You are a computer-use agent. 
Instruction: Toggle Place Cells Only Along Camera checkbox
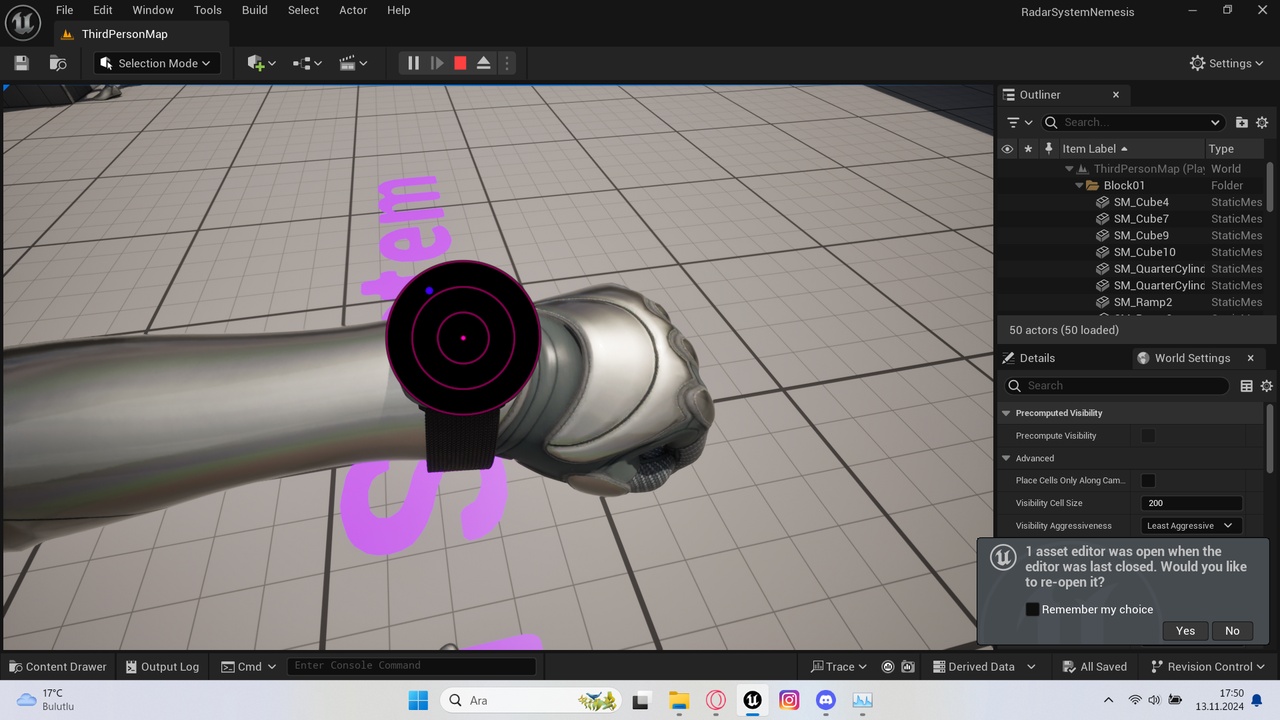pyautogui.click(x=1148, y=480)
